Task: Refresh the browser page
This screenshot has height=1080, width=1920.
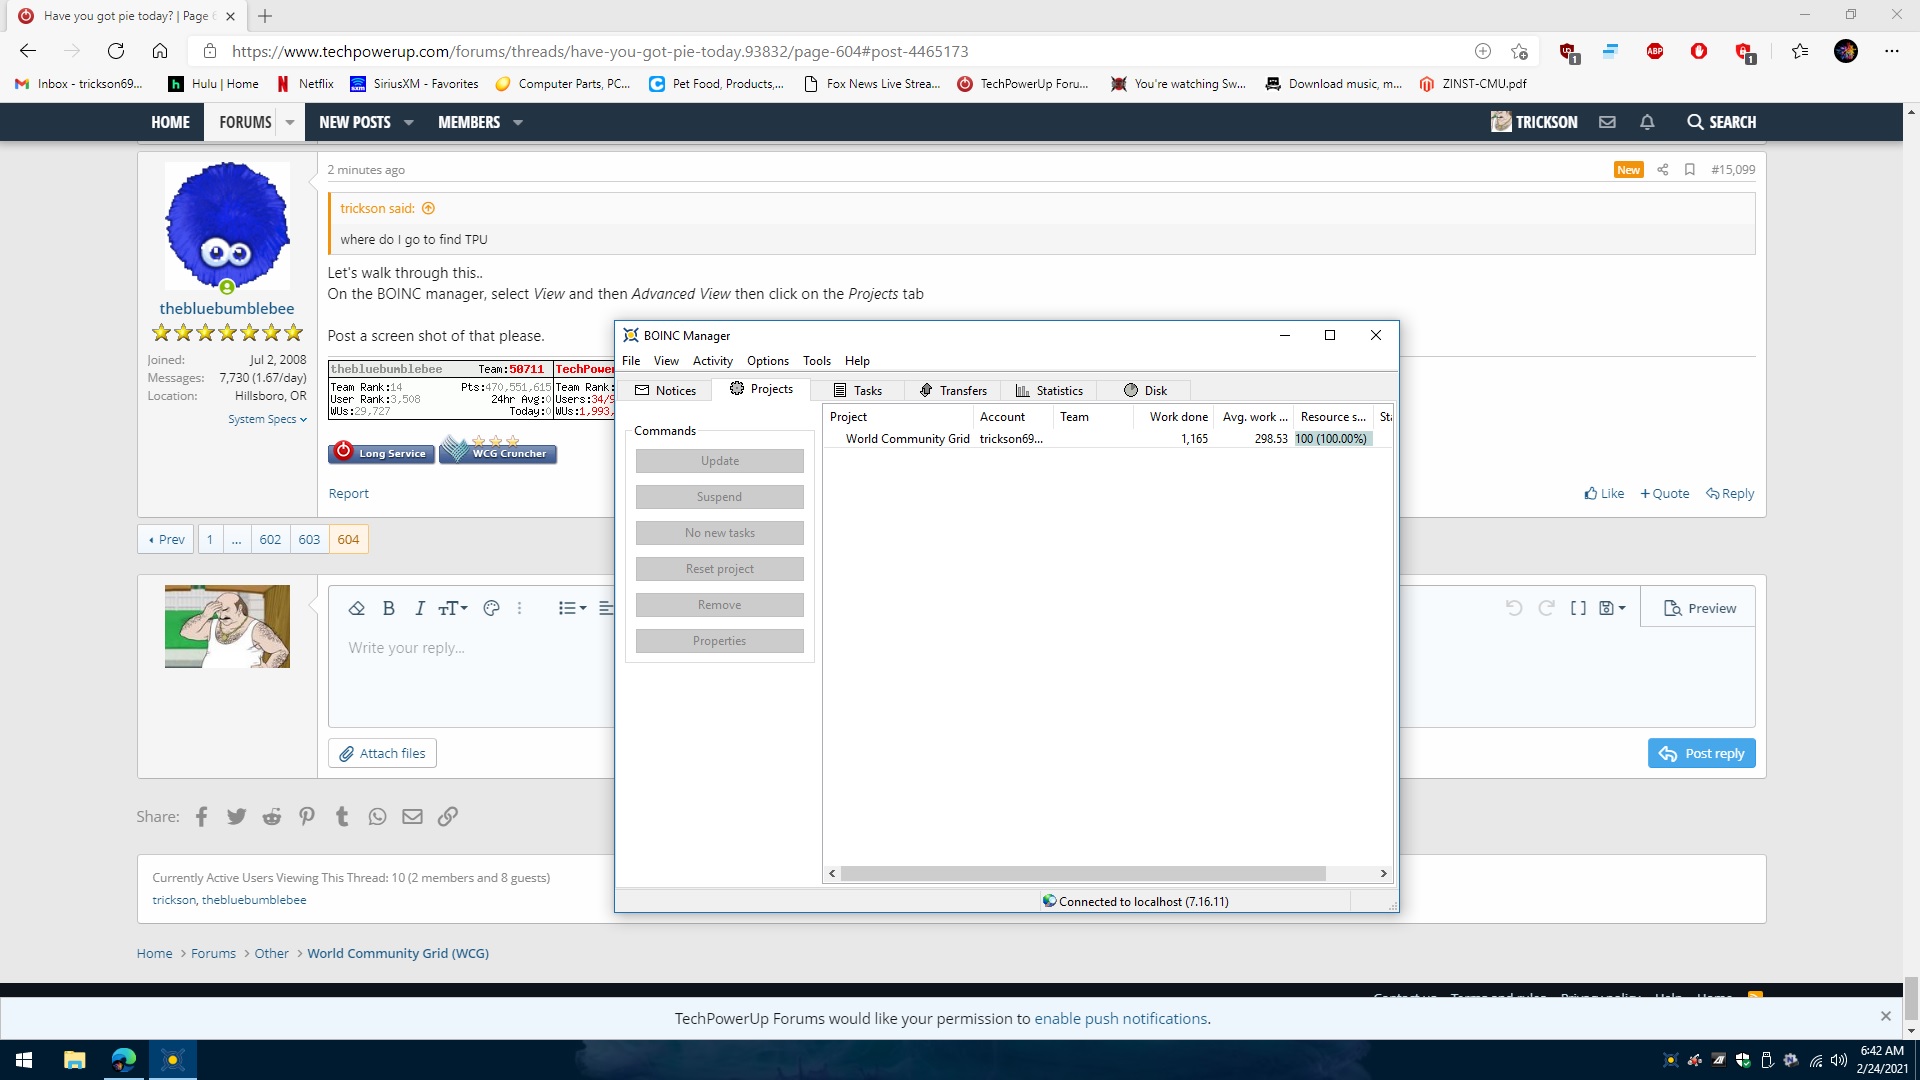Action: [116, 51]
